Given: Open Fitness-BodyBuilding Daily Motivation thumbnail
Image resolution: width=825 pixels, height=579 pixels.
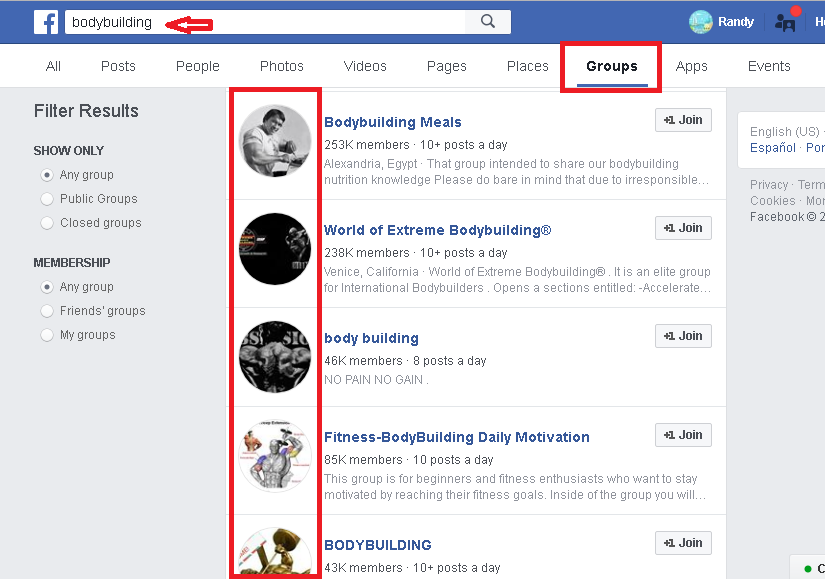Looking at the screenshot, I should tap(275, 456).
